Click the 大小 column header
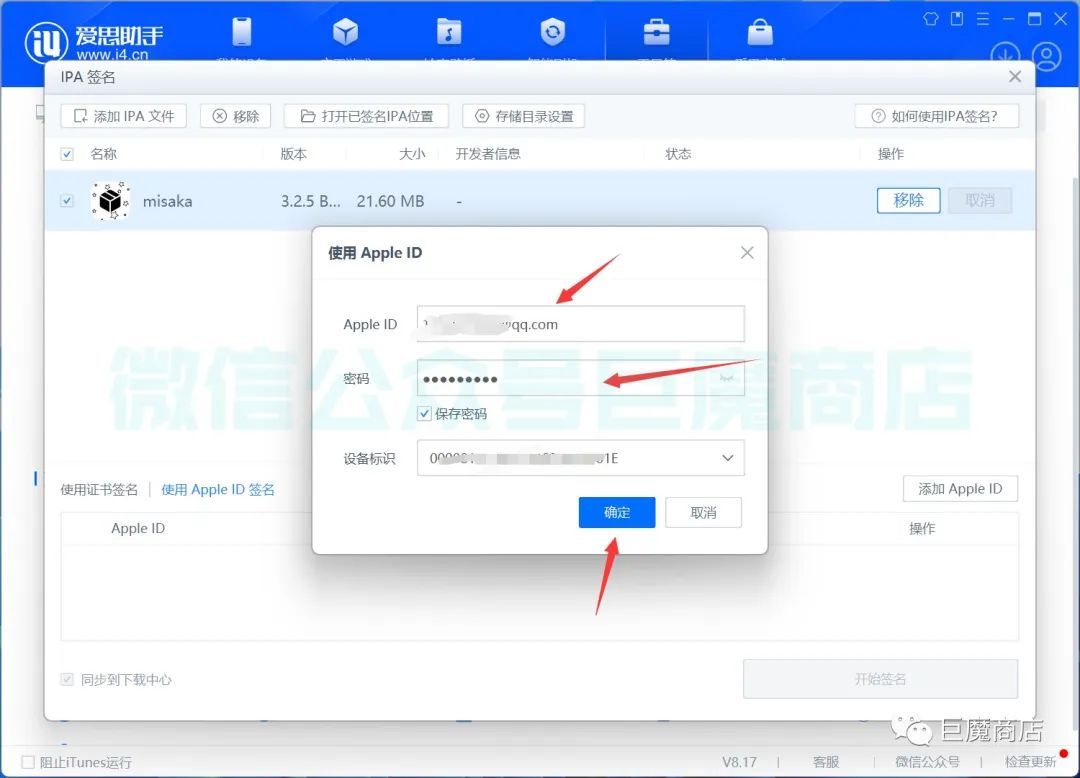This screenshot has height=778, width=1080. coord(412,154)
